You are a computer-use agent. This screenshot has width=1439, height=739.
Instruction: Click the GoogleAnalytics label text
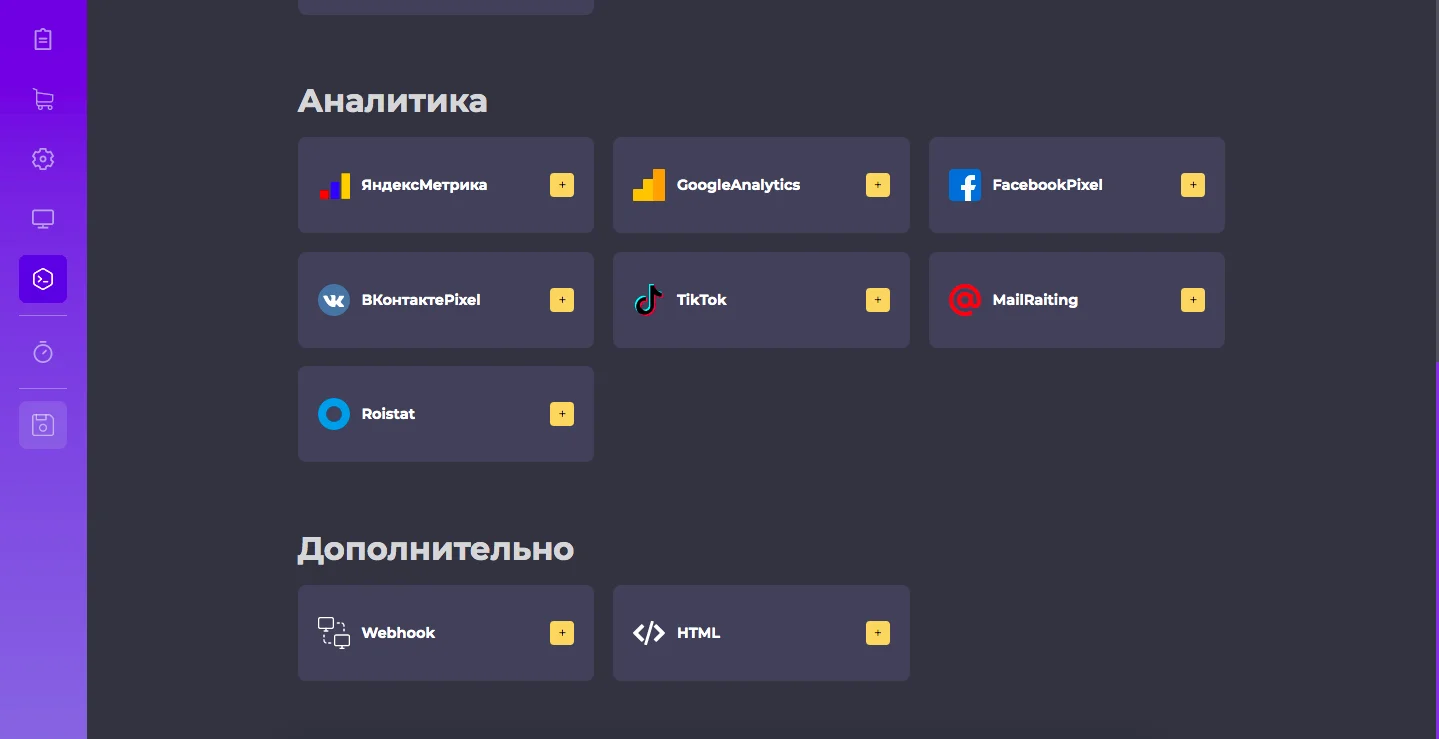coord(739,185)
